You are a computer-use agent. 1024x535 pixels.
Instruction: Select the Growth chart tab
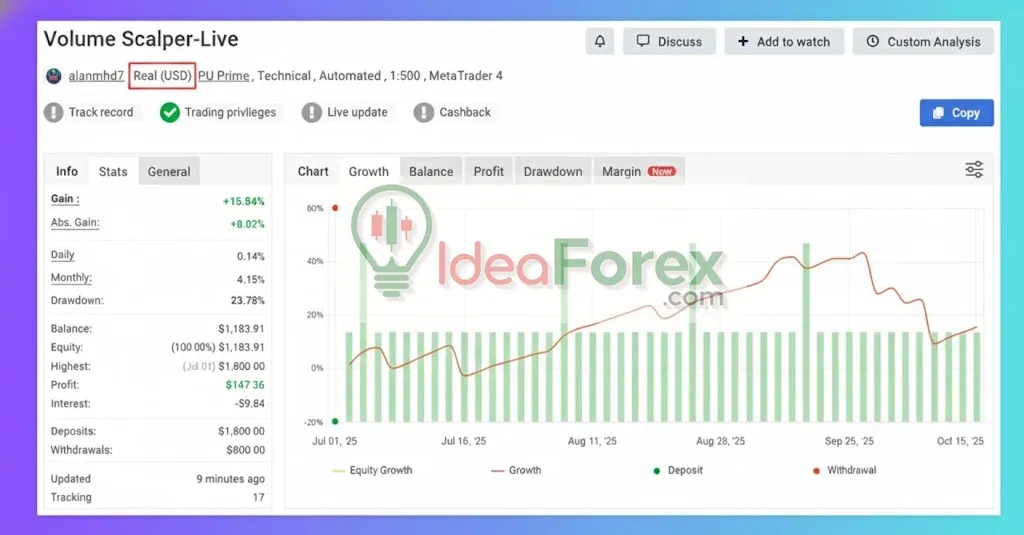point(368,171)
